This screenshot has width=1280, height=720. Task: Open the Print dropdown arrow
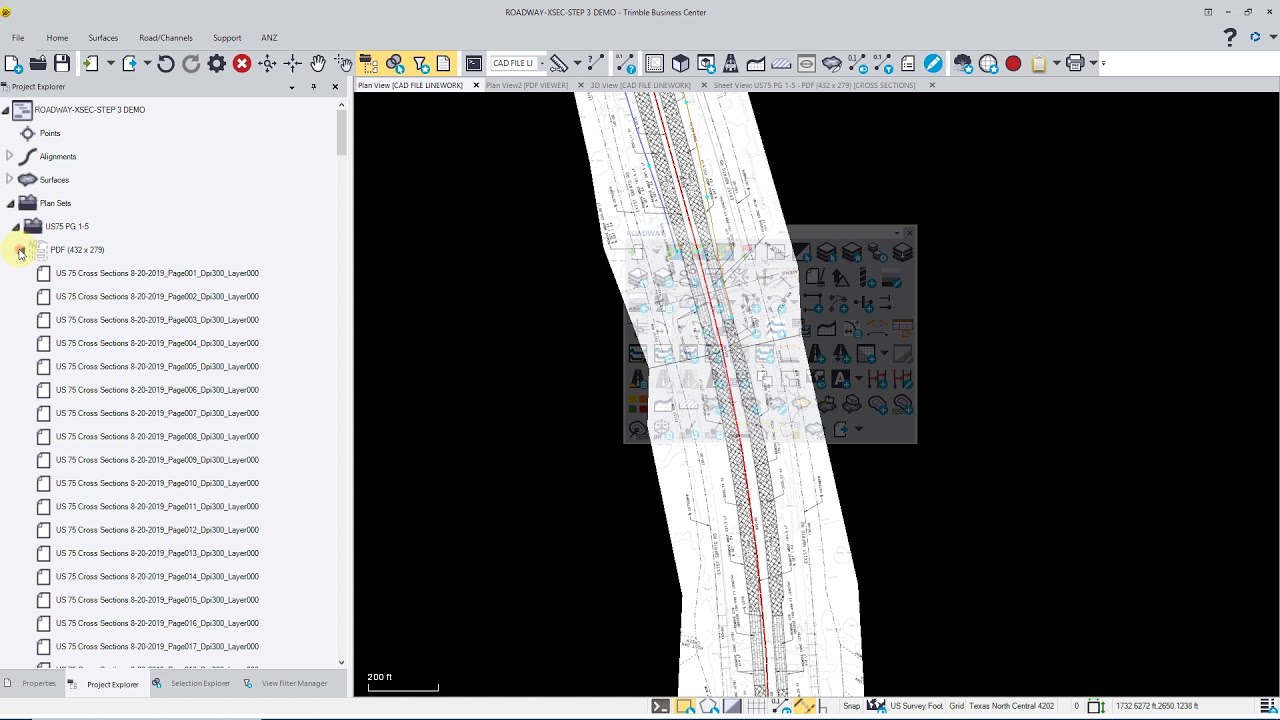point(1093,63)
